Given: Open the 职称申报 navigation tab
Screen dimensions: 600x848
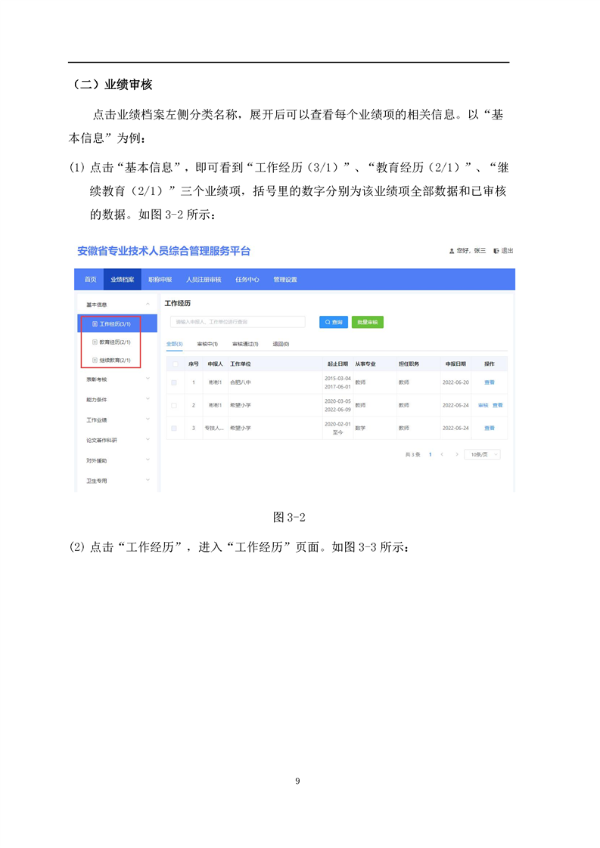Looking at the screenshot, I should (x=160, y=280).
